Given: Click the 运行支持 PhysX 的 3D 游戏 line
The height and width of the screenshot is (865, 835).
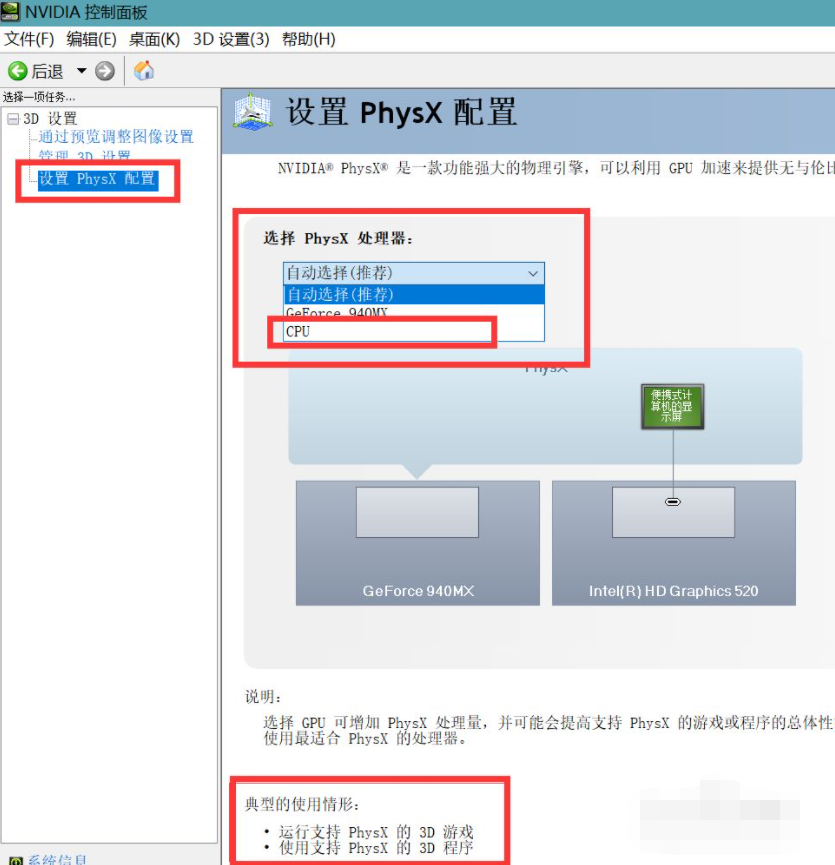Looking at the screenshot, I should (x=376, y=832).
